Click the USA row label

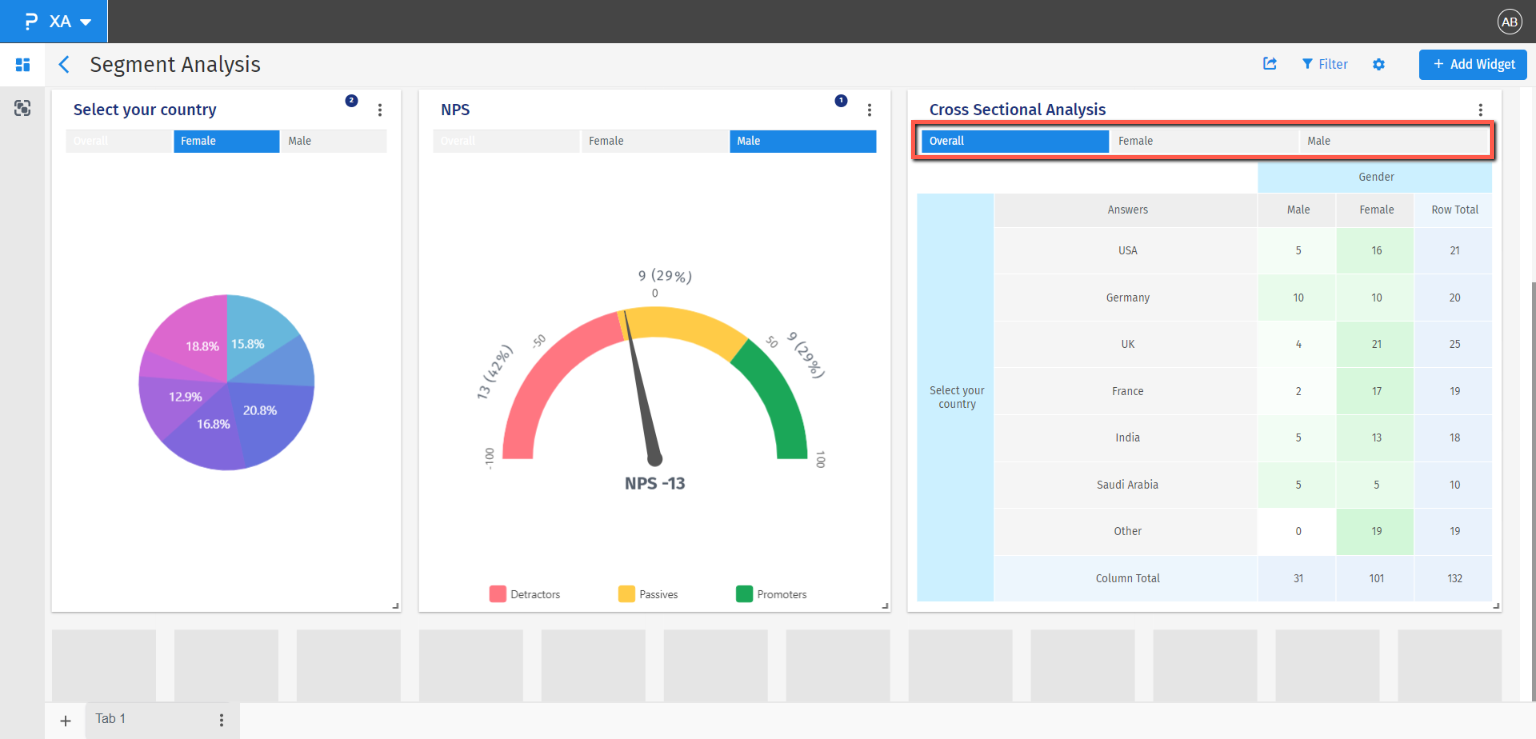click(1127, 250)
